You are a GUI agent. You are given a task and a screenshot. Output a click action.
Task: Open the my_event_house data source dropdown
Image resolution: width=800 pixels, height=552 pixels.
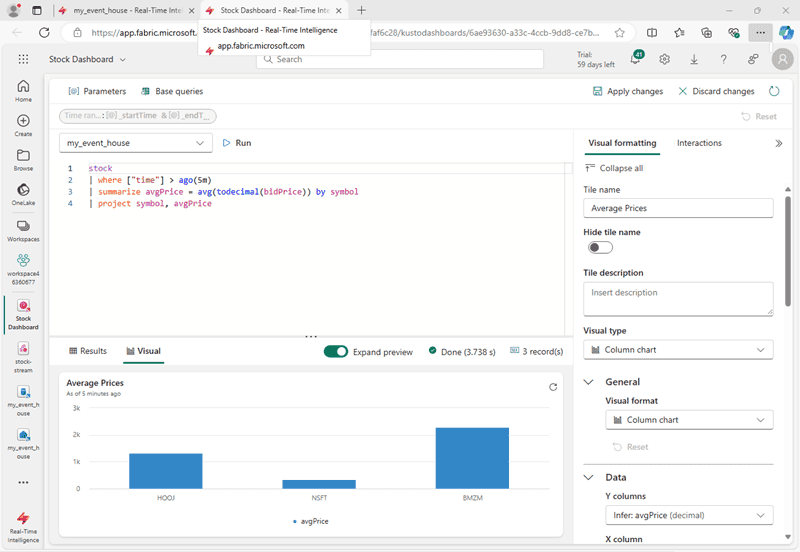pos(135,143)
